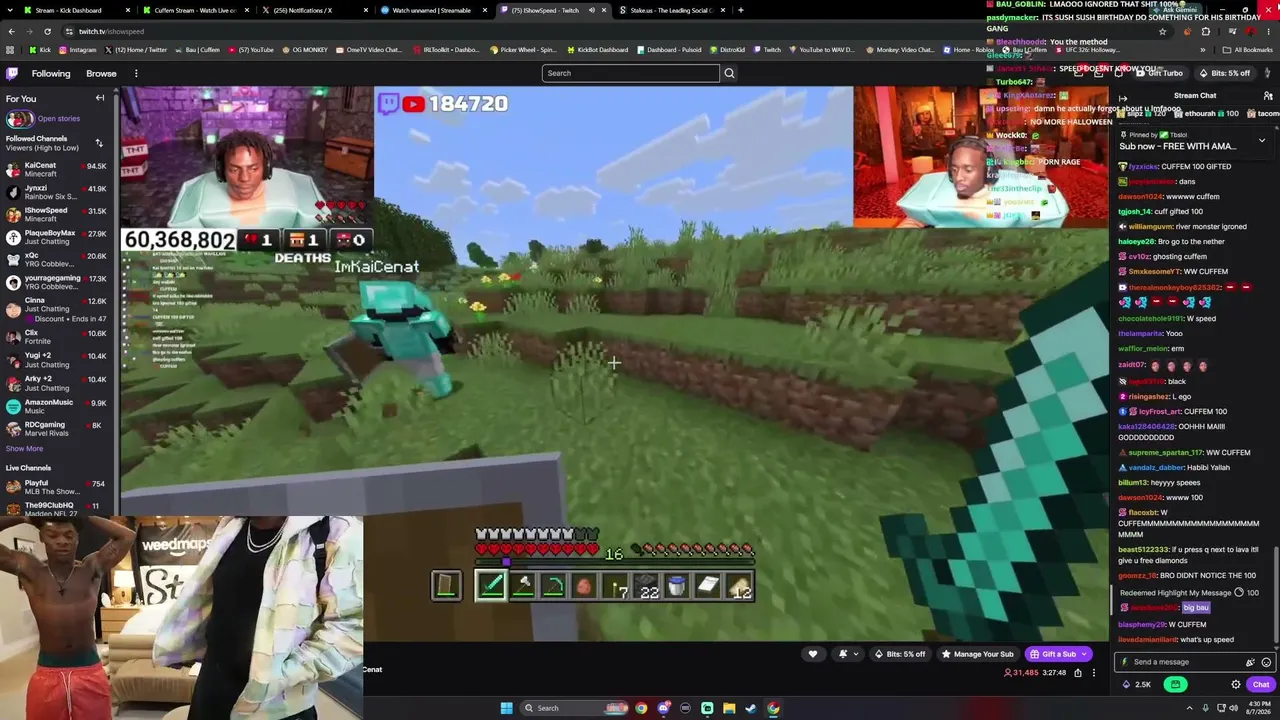
Task: Open the more options dots beside Browse
Action: coord(136,73)
